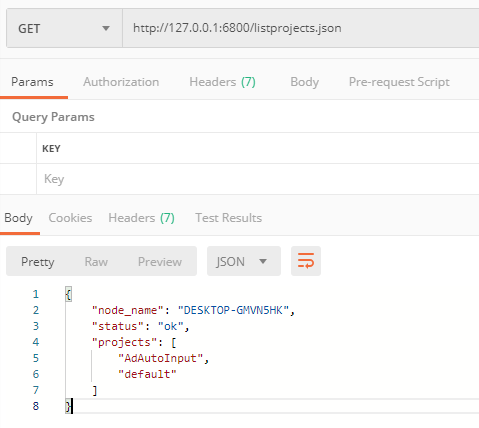Switch to the response Cookies tab
Image resolution: width=479 pixels, height=428 pixels.
click(x=70, y=218)
